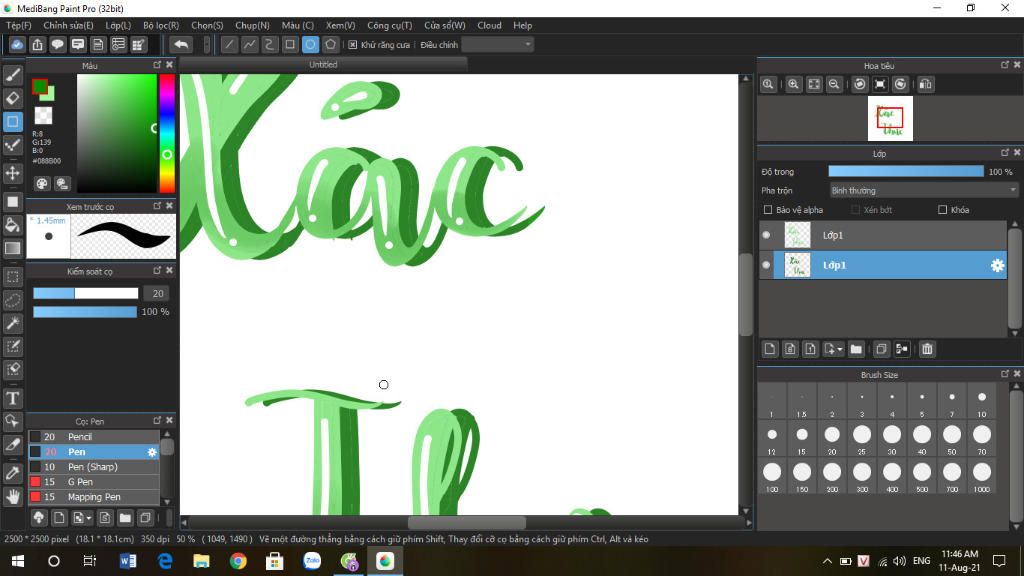Select the Move tool

click(12, 173)
